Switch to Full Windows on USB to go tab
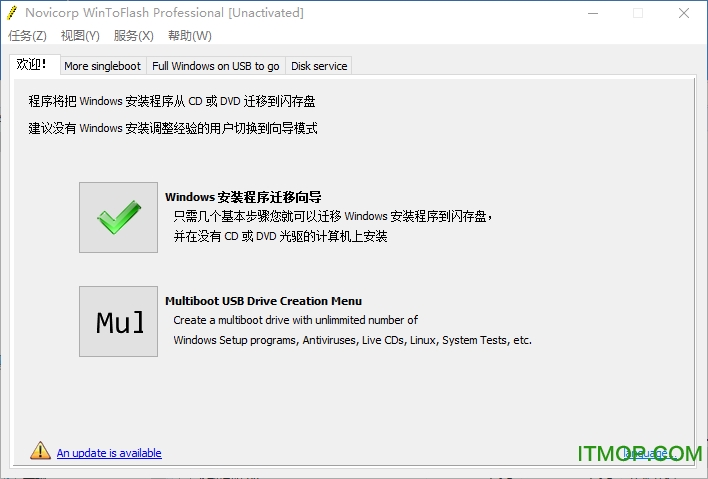Viewport: 708px width, 479px height. 216,66
